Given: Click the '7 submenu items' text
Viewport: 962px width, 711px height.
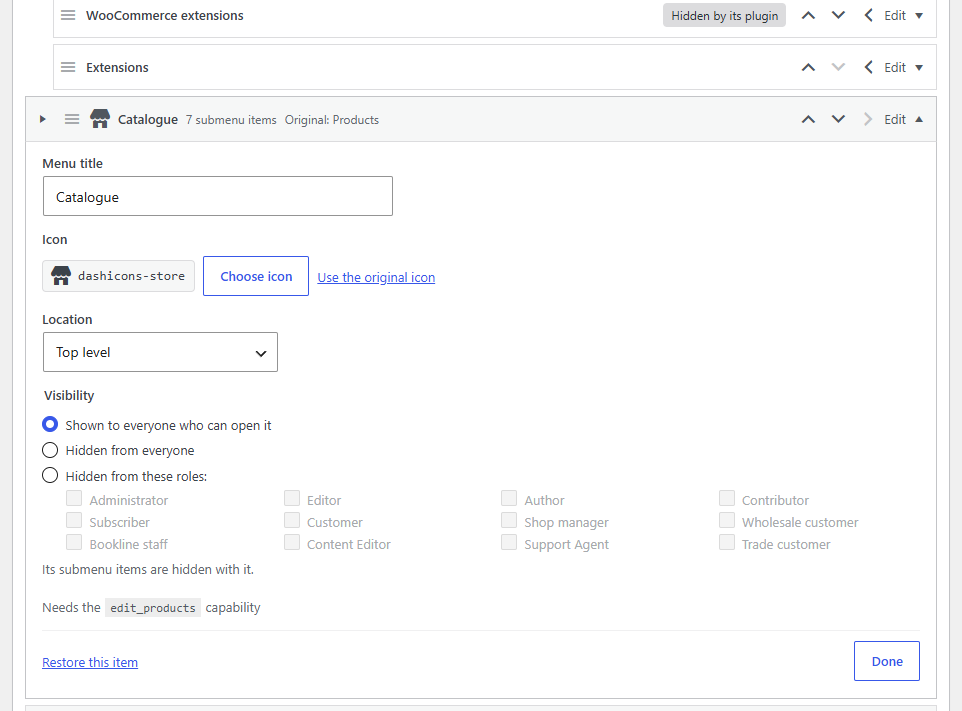Looking at the screenshot, I should (x=231, y=120).
